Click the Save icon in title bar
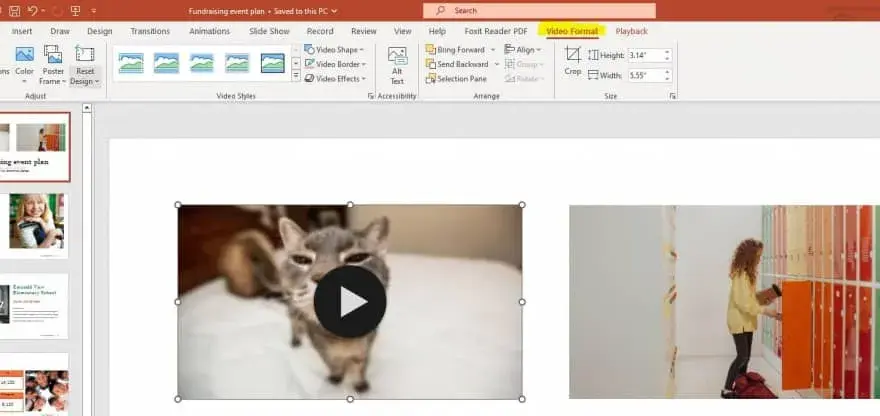 point(15,11)
